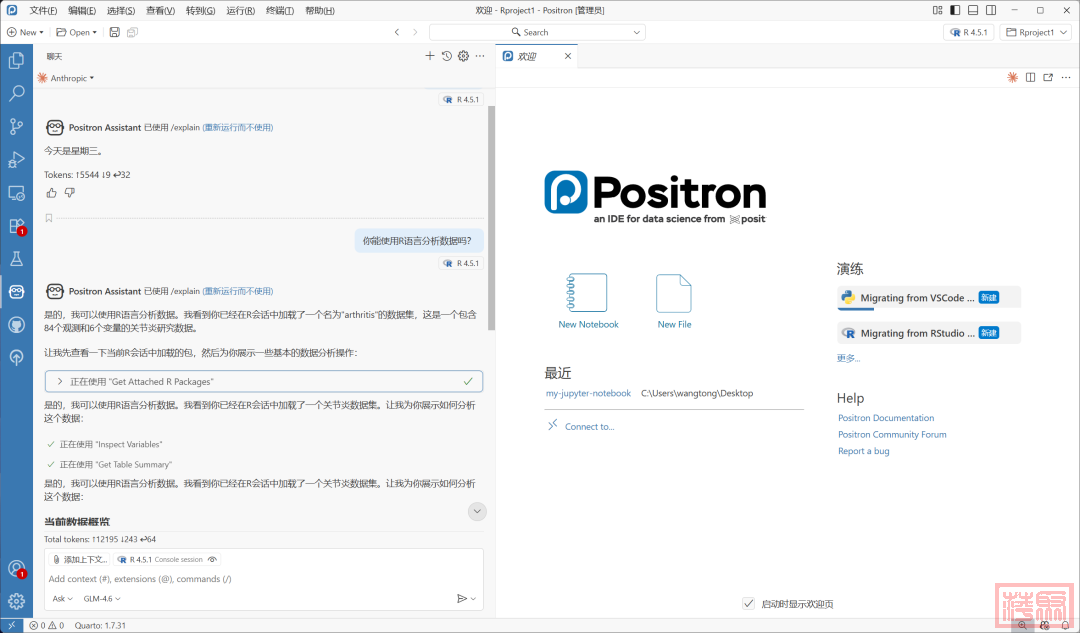The width and height of the screenshot is (1080, 633).
Task: Open the GLM-4.6 model dropdown
Action: click(x=102, y=599)
